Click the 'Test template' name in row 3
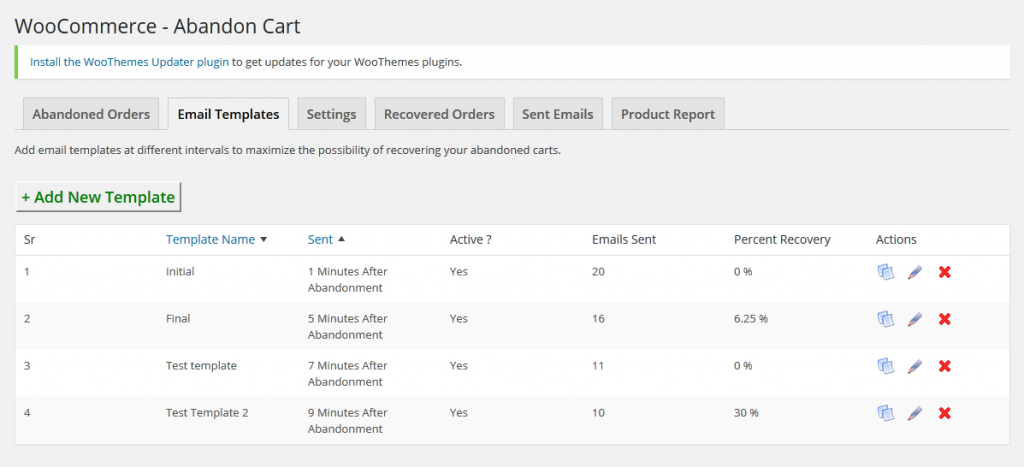 (201, 366)
